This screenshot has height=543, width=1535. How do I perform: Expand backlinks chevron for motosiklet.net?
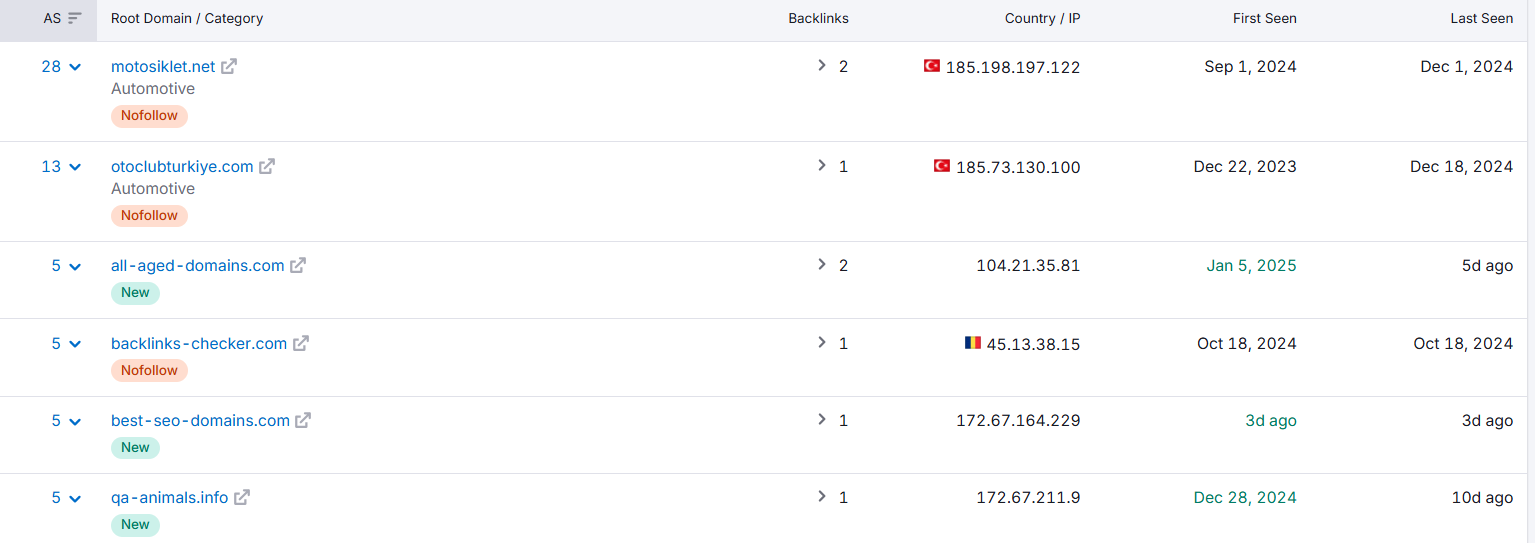822,66
